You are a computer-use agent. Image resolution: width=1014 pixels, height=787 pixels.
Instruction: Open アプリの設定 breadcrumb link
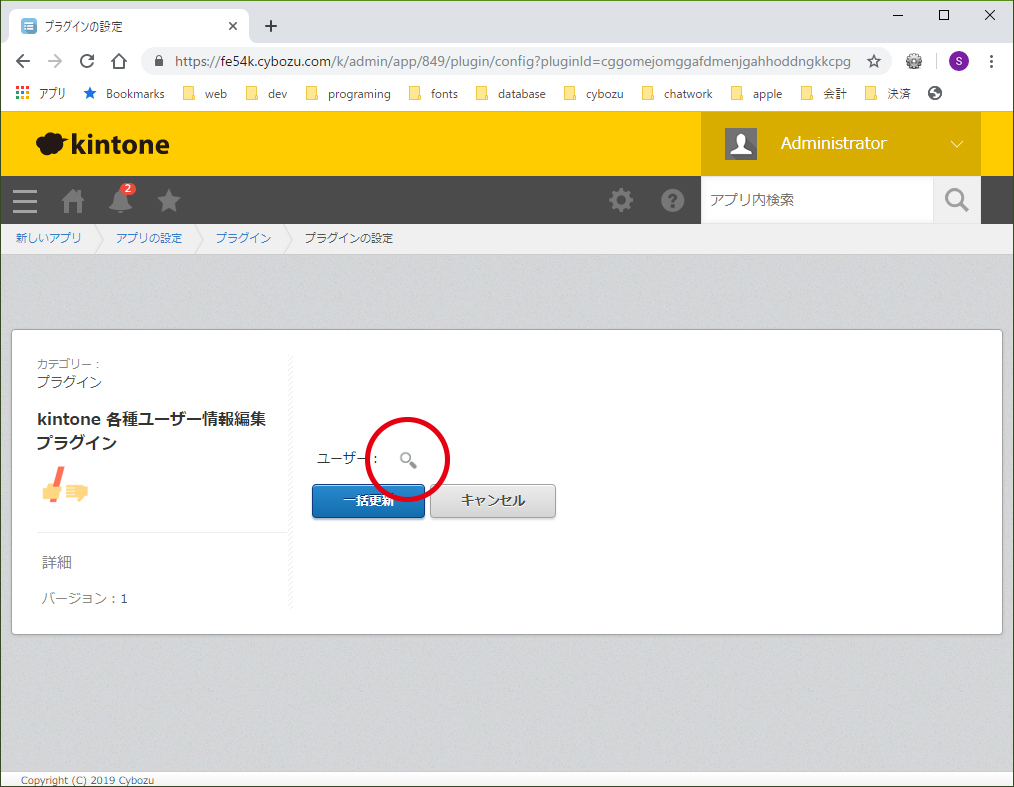pyautogui.click(x=149, y=238)
